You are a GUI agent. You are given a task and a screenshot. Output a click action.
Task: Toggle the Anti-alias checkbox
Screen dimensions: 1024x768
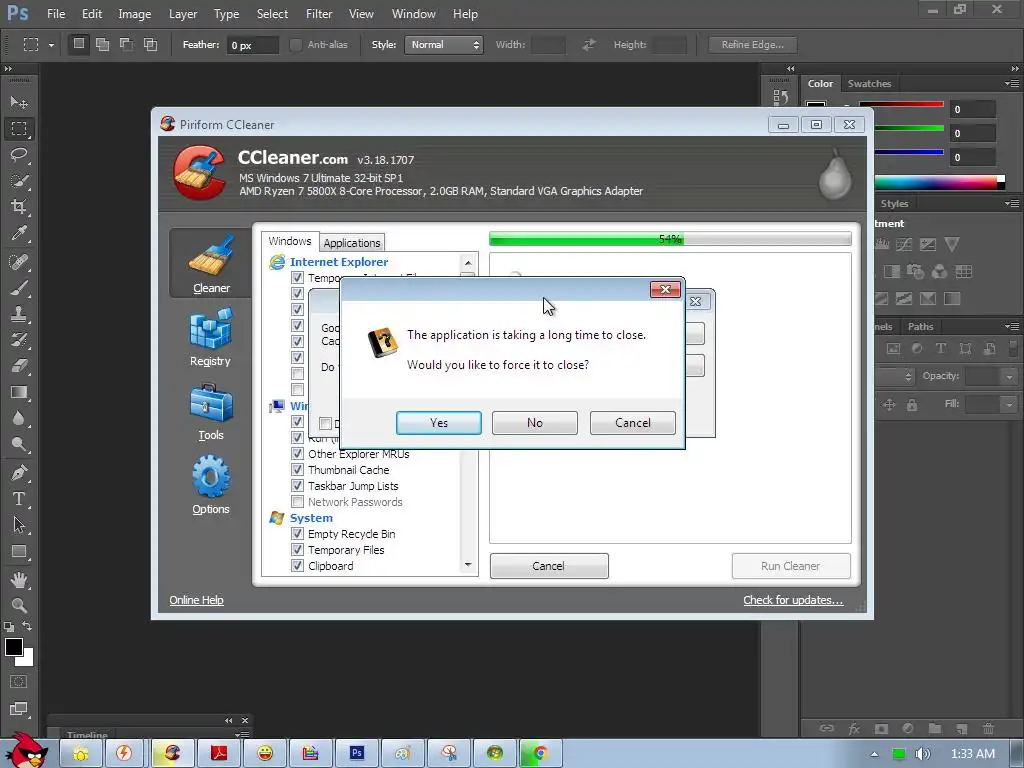click(x=296, y=44)
